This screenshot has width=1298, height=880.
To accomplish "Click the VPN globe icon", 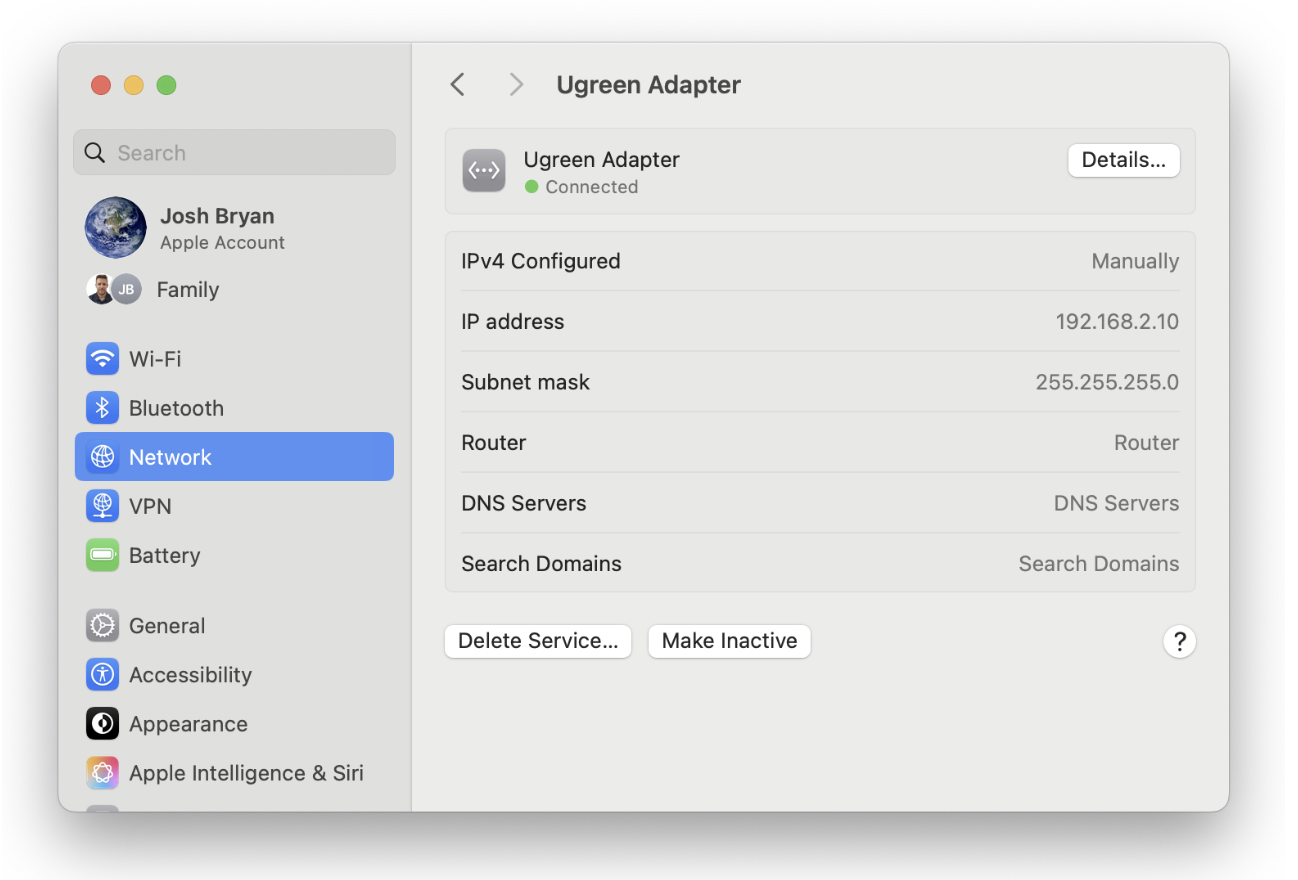I will (x=102, y=506).
